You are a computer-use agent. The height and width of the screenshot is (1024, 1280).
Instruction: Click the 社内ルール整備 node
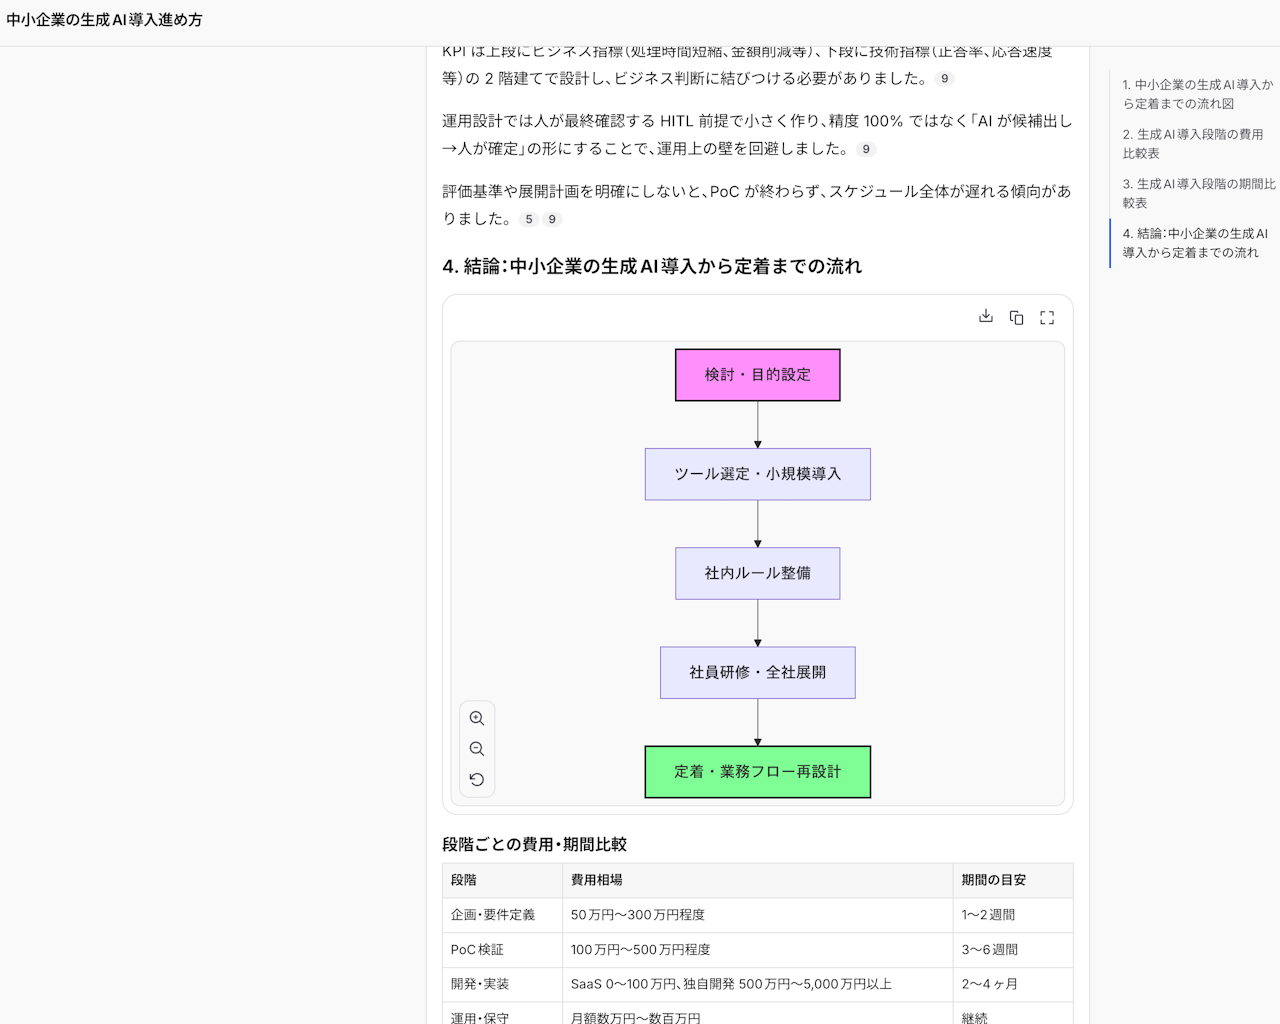[758, 573]
